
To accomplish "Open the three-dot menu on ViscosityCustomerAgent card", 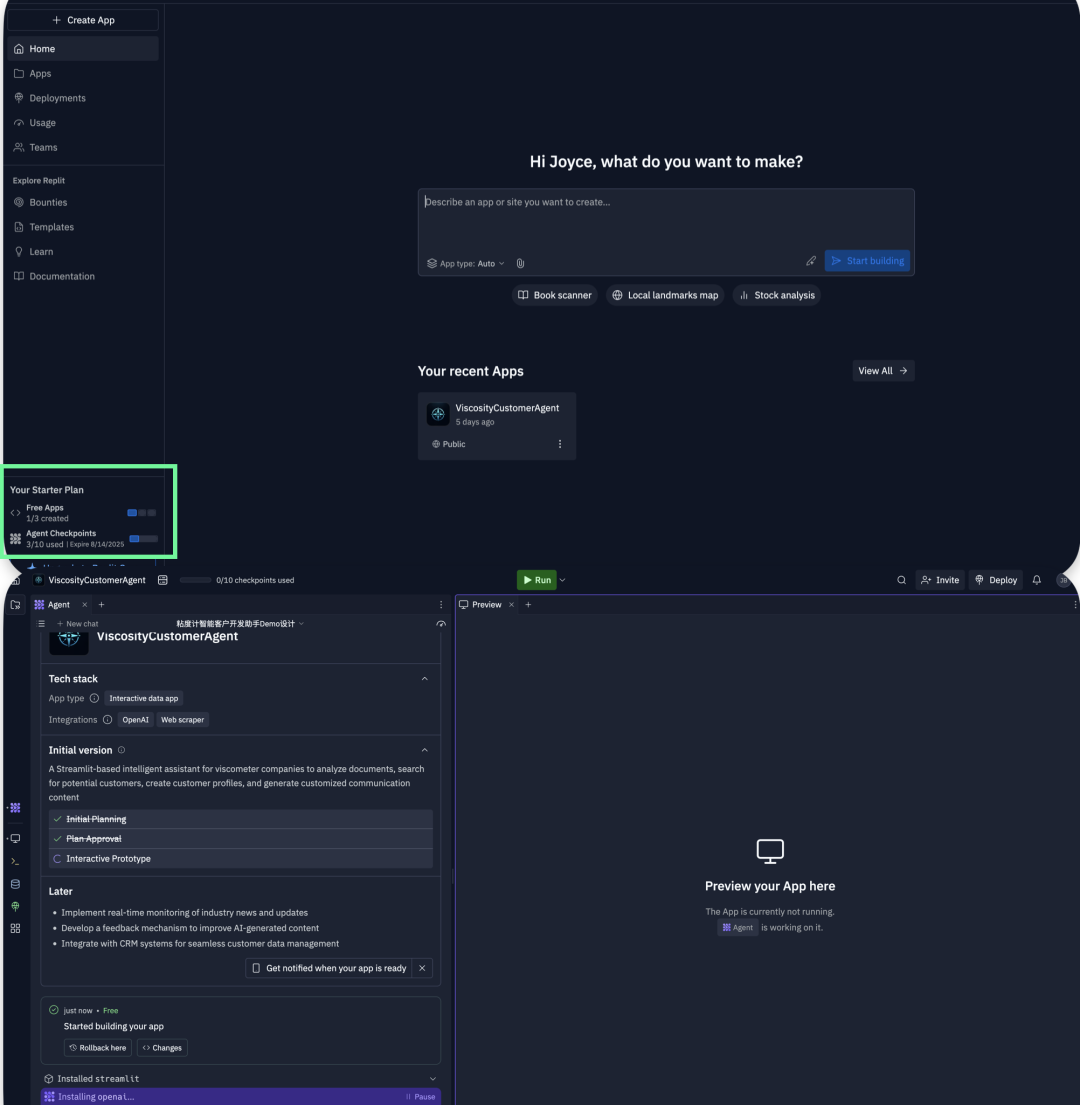I will pyautogui.click(x=560, y=444).
